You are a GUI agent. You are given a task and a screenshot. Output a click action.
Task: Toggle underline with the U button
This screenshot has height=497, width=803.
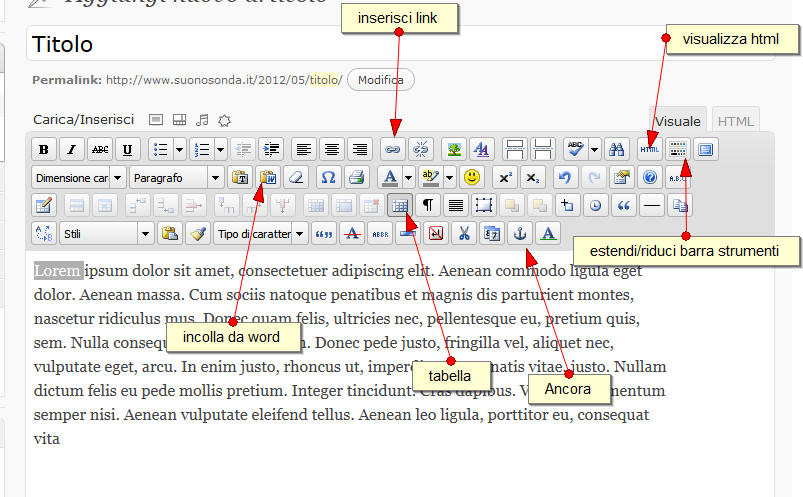(128, 150)
